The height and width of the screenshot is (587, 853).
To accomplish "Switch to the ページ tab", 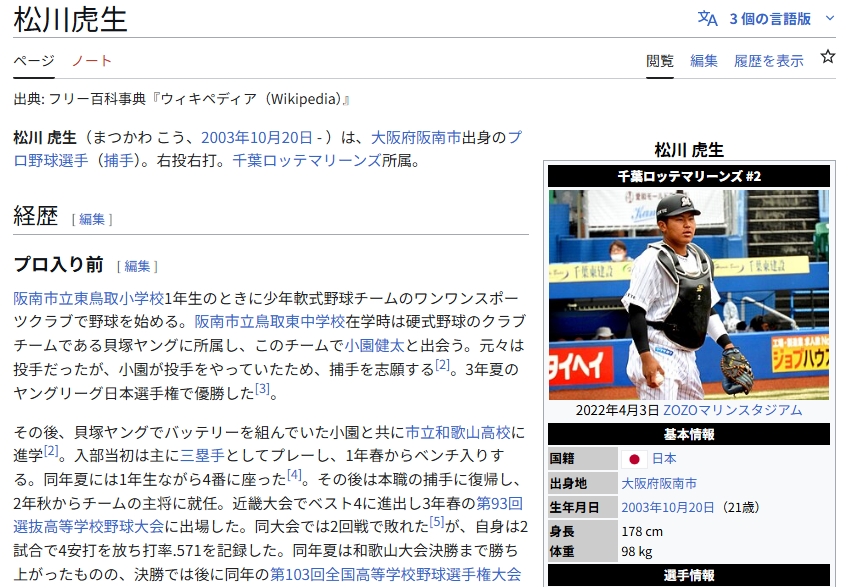I will pos(34,60).
